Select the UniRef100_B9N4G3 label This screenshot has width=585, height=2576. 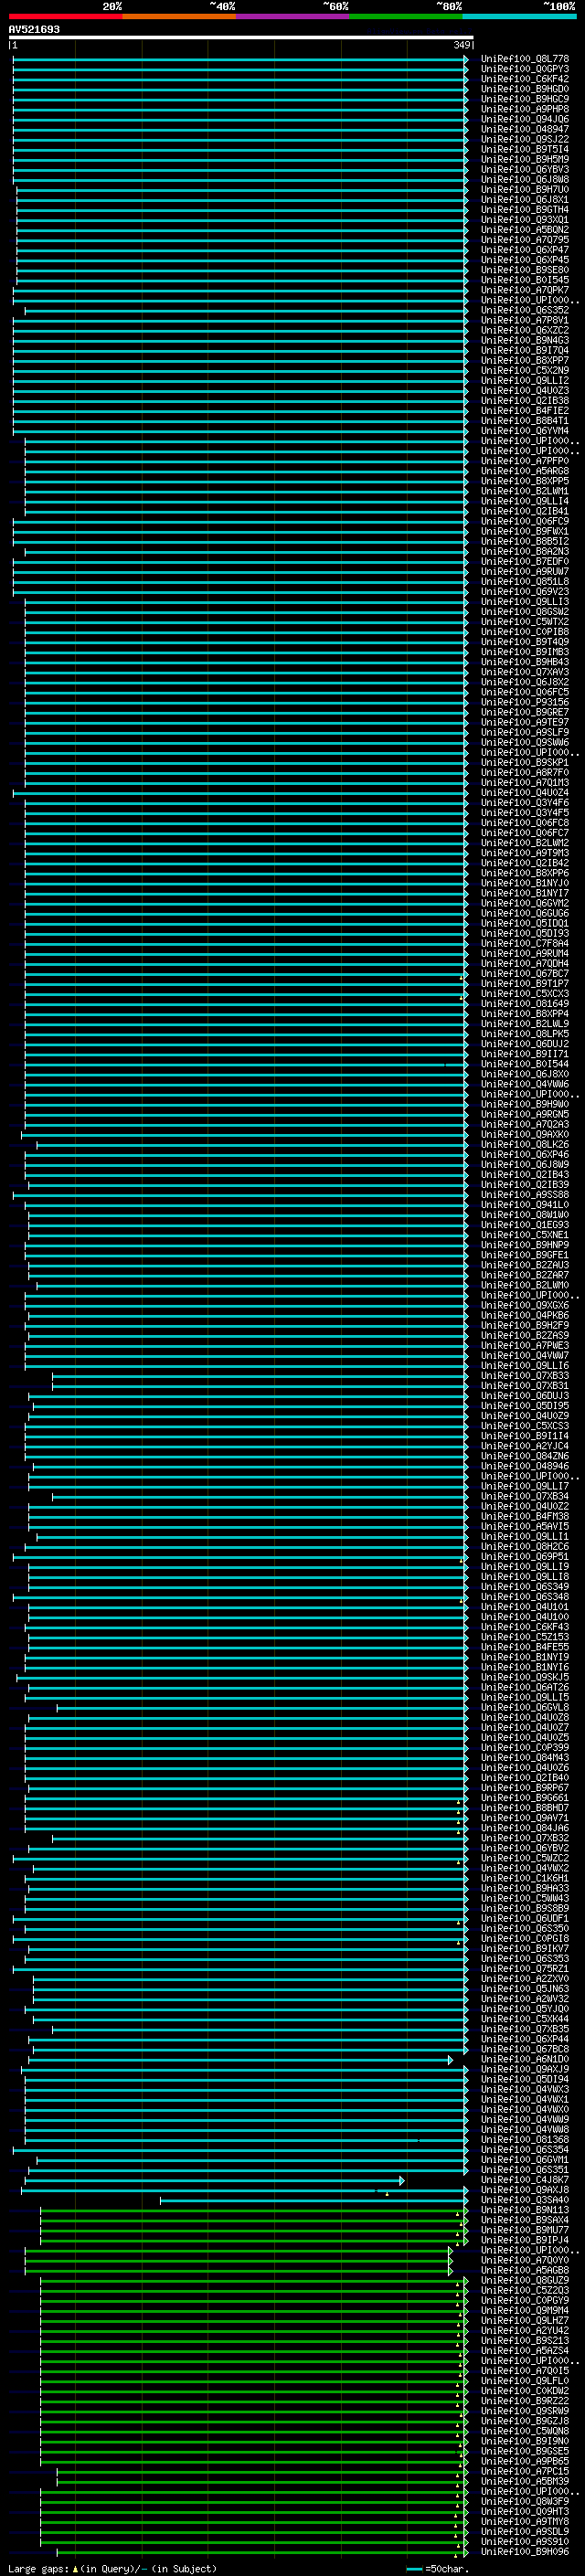tap(525, 340)
